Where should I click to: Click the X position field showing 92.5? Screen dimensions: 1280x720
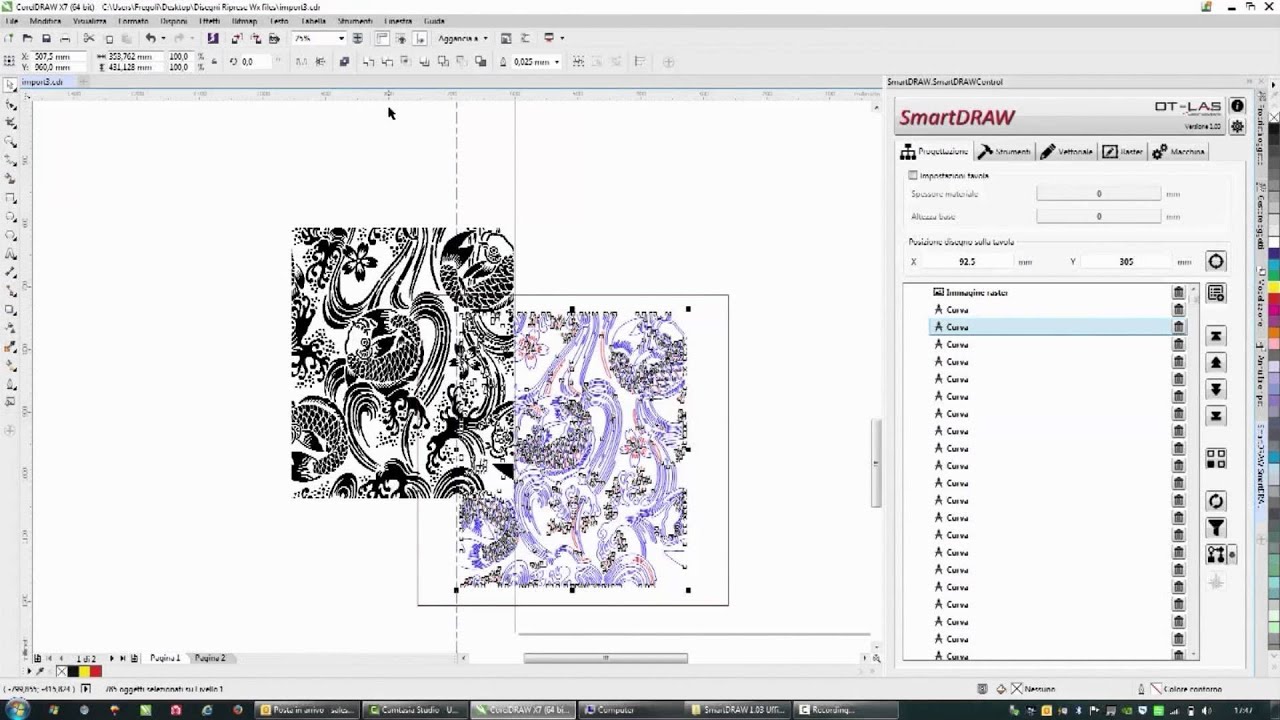[966, 262]
